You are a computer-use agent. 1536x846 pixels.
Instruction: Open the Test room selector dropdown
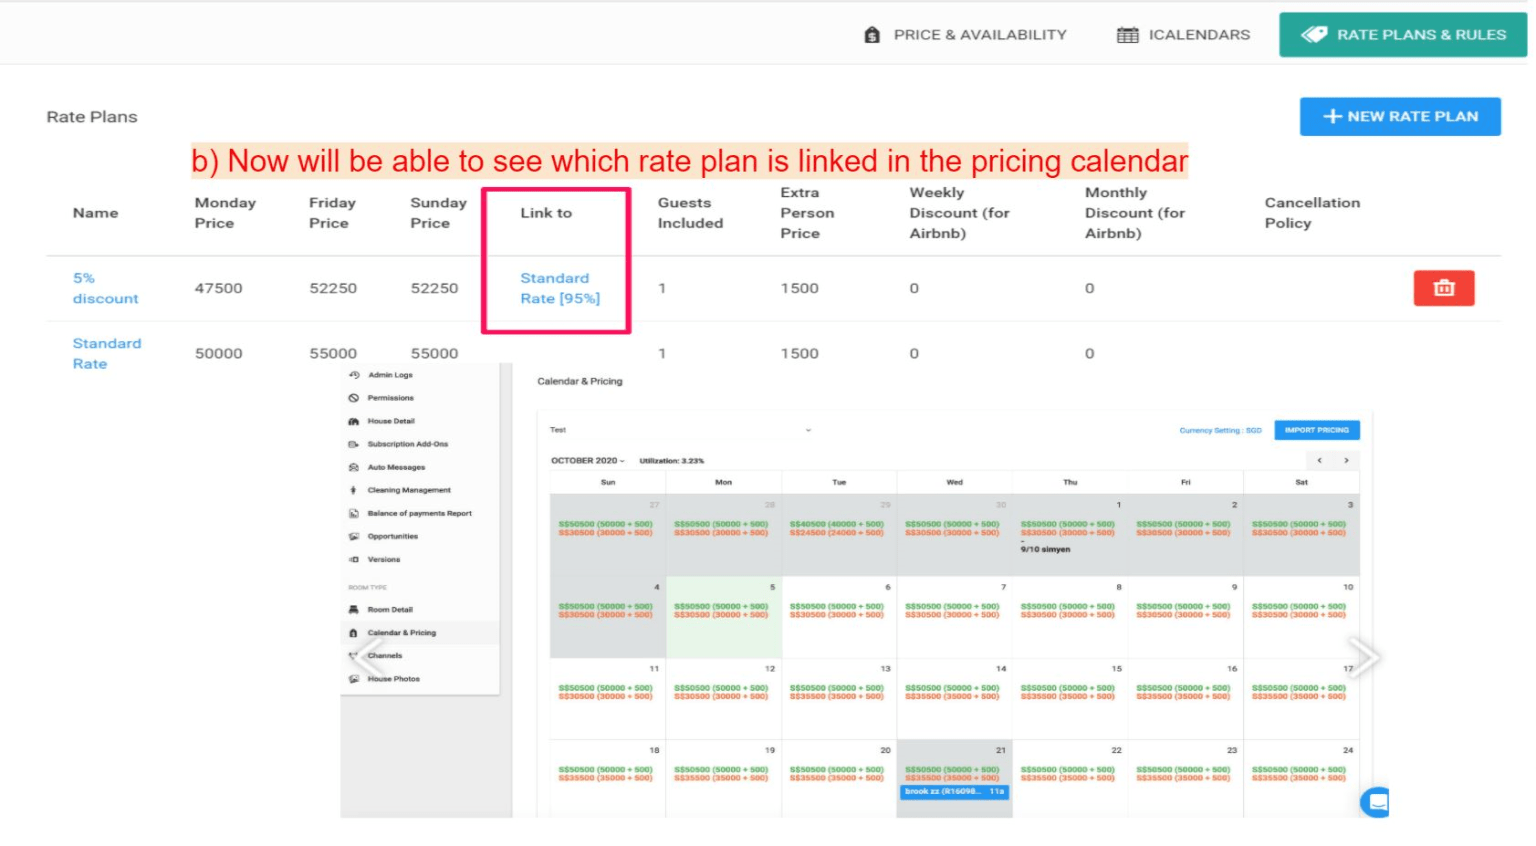[808, 430]
